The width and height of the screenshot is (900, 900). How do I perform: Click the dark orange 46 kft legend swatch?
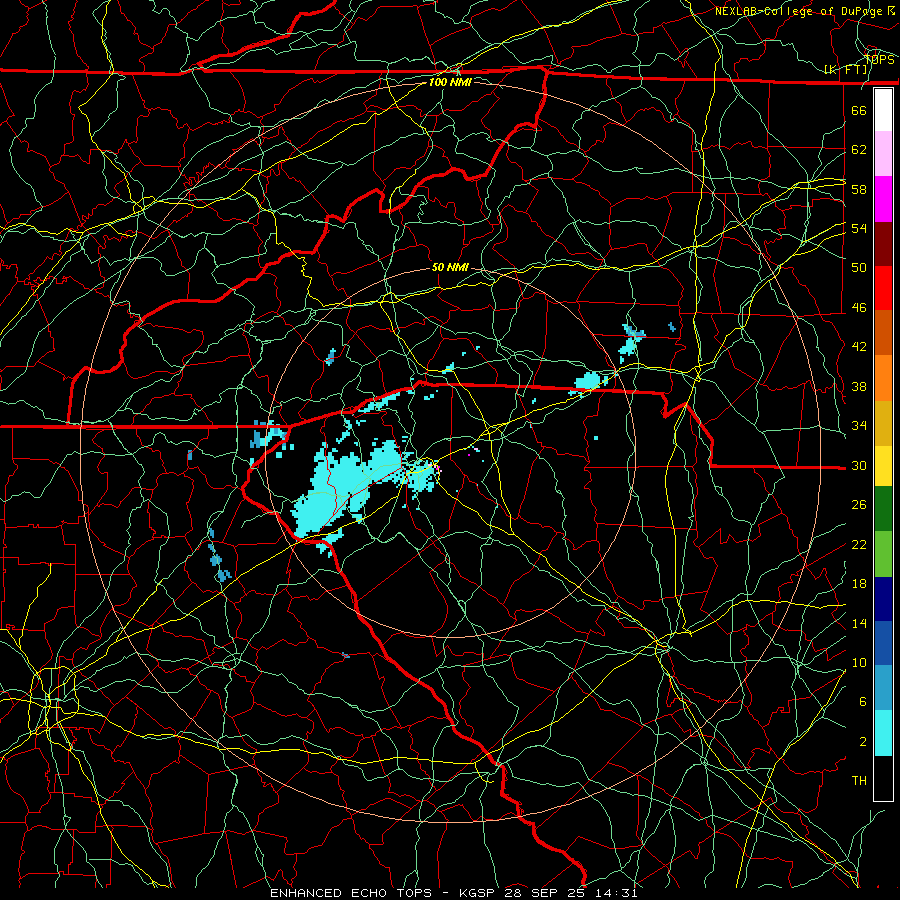(883, 332)
